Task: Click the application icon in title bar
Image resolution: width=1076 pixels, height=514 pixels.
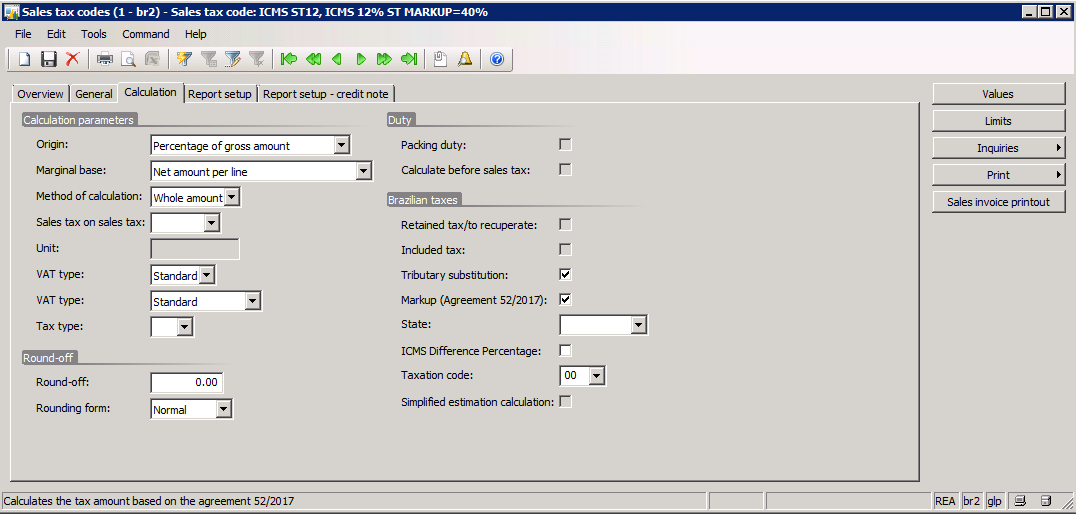Action: [x=11, y=11]
